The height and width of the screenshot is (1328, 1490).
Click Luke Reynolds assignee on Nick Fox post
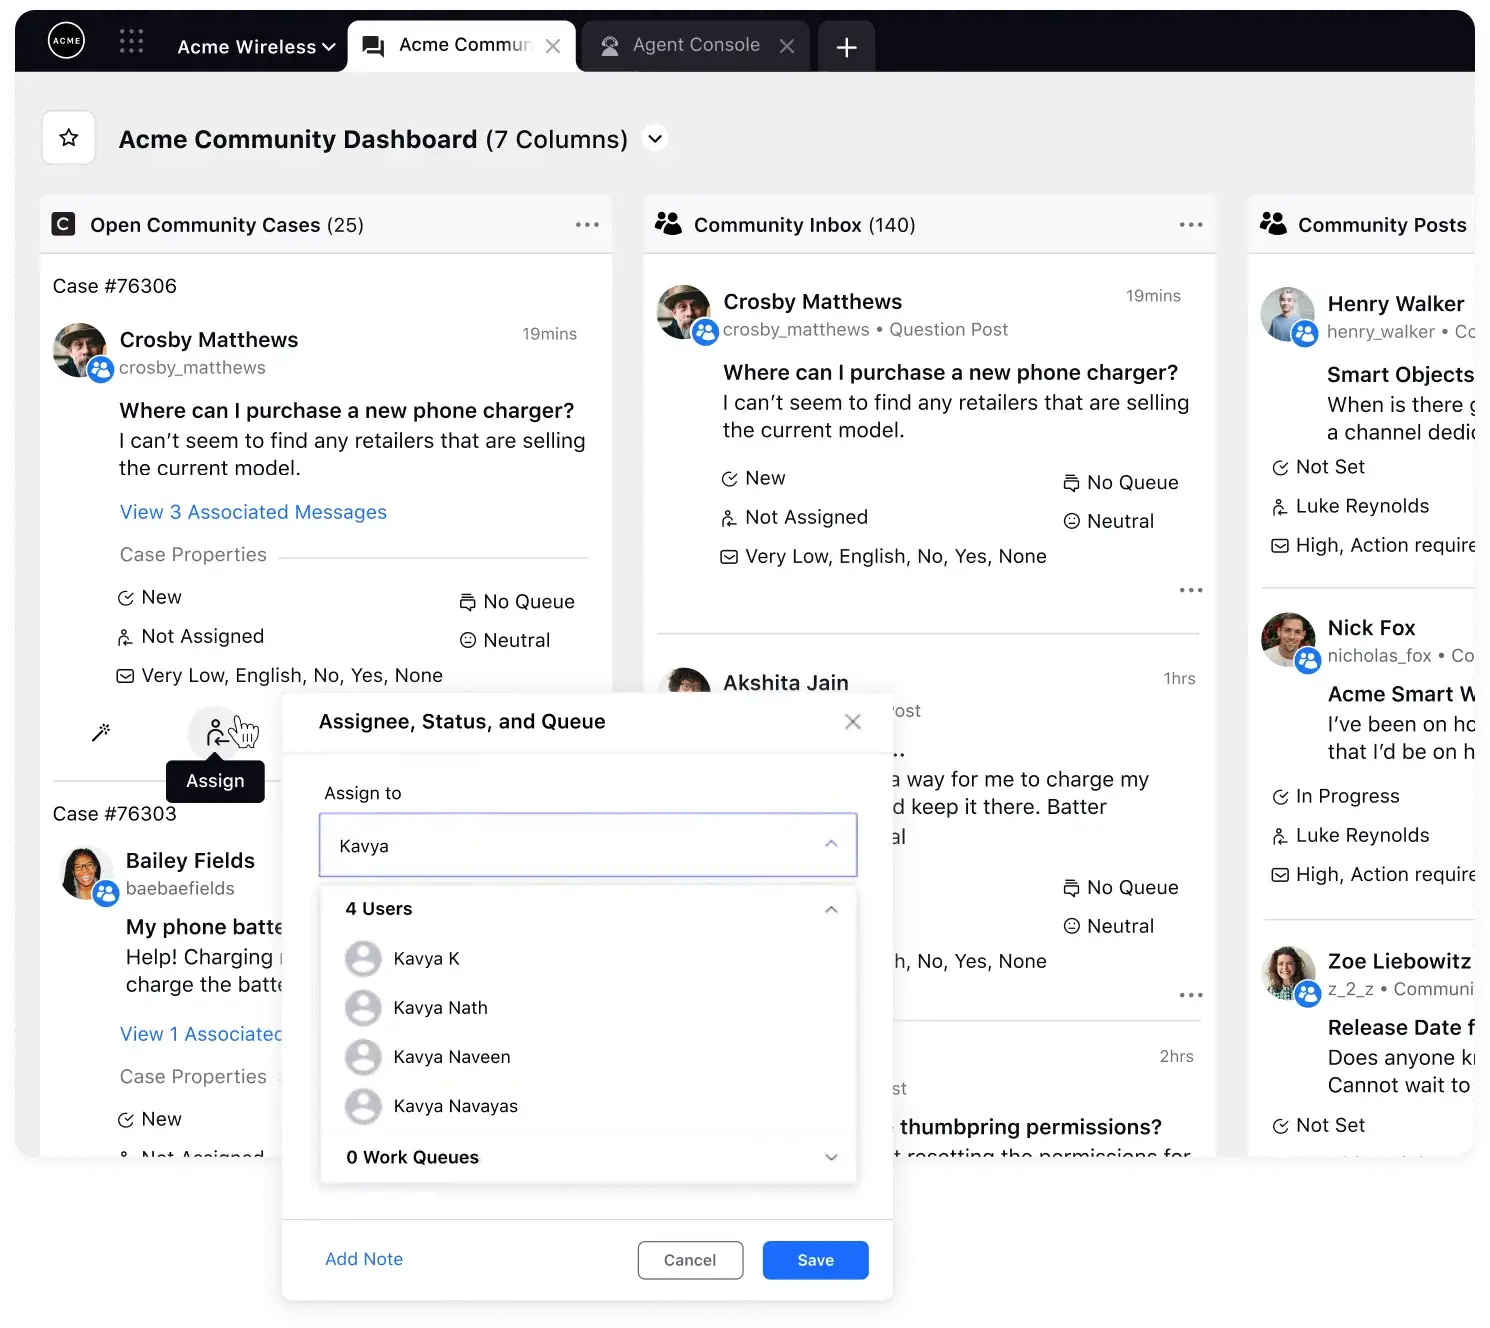click(1351, 835)
